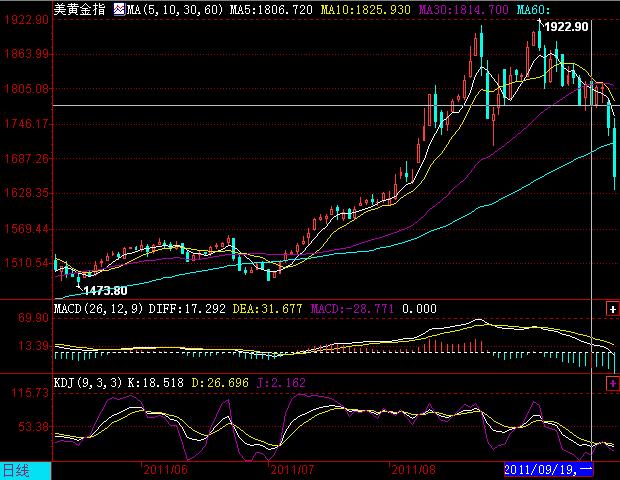Click the 1805.08 price axis label
The width and height of the screenshot is (620, 480).
click(26, 89)
